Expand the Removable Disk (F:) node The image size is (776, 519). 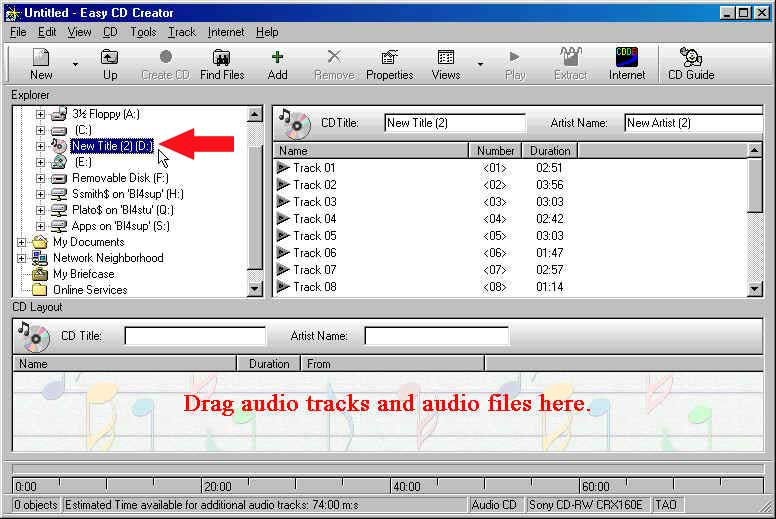[41, 178]
